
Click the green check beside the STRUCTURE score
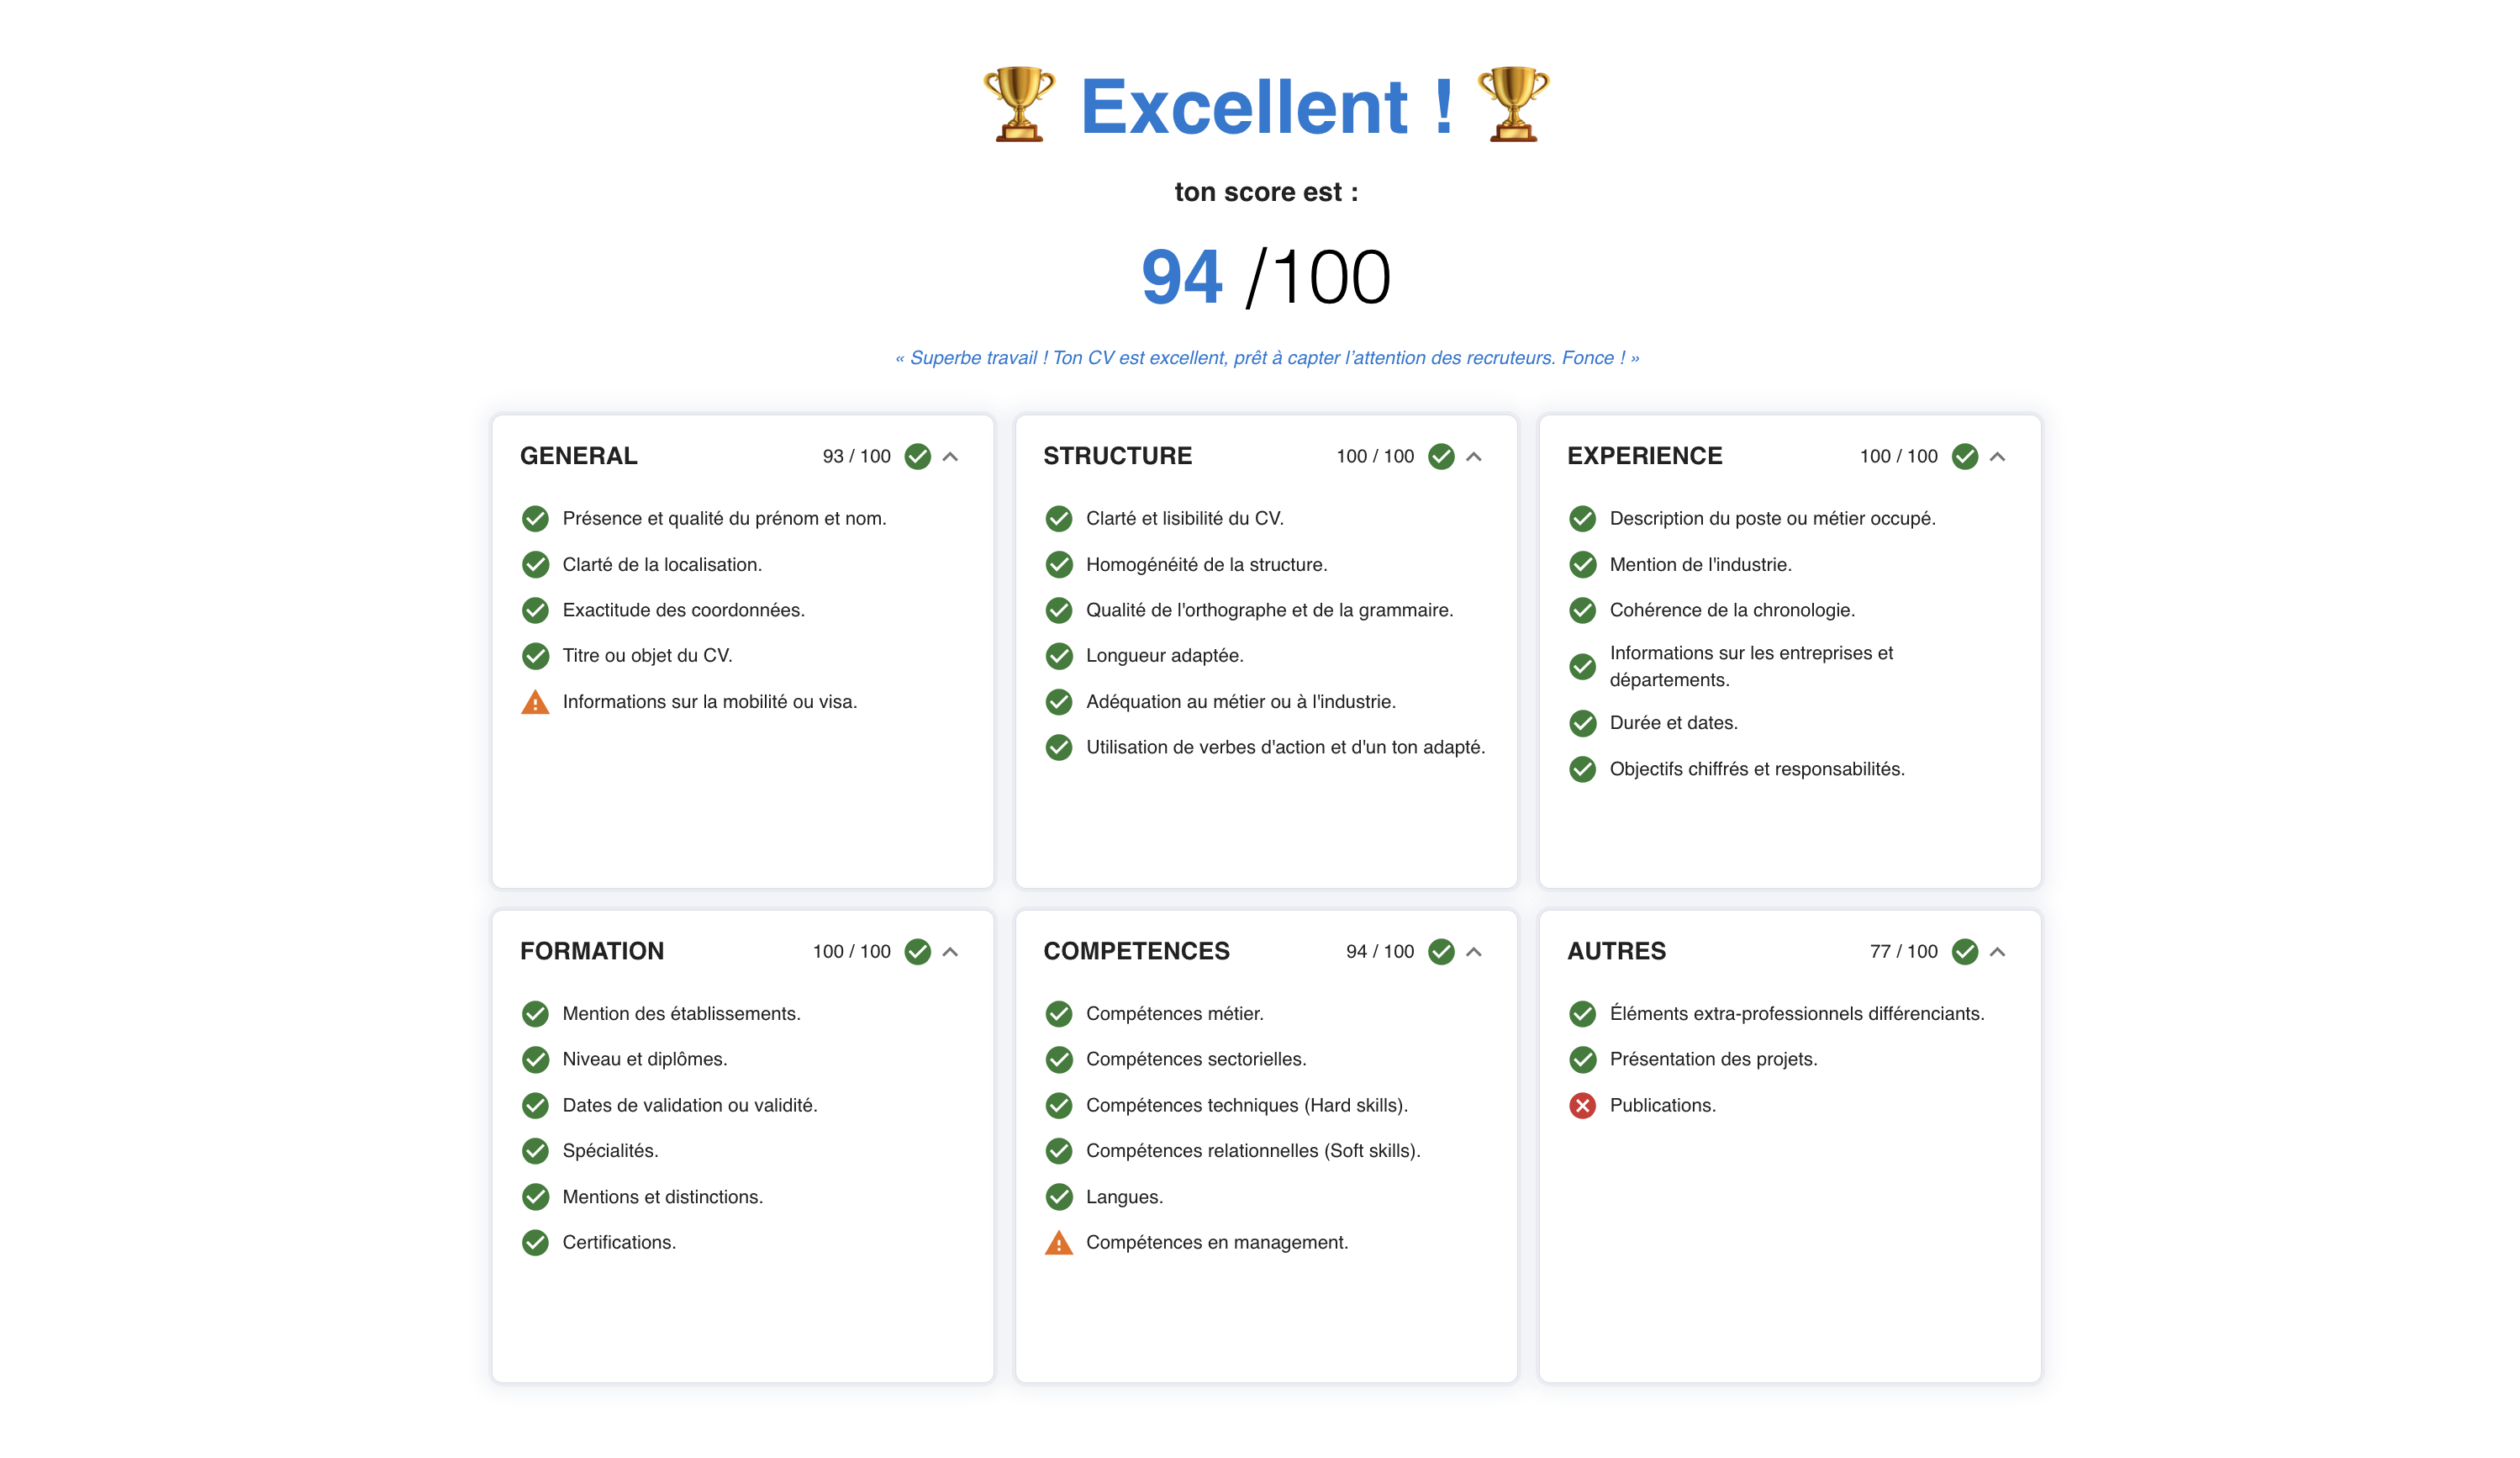(1441, 456)
